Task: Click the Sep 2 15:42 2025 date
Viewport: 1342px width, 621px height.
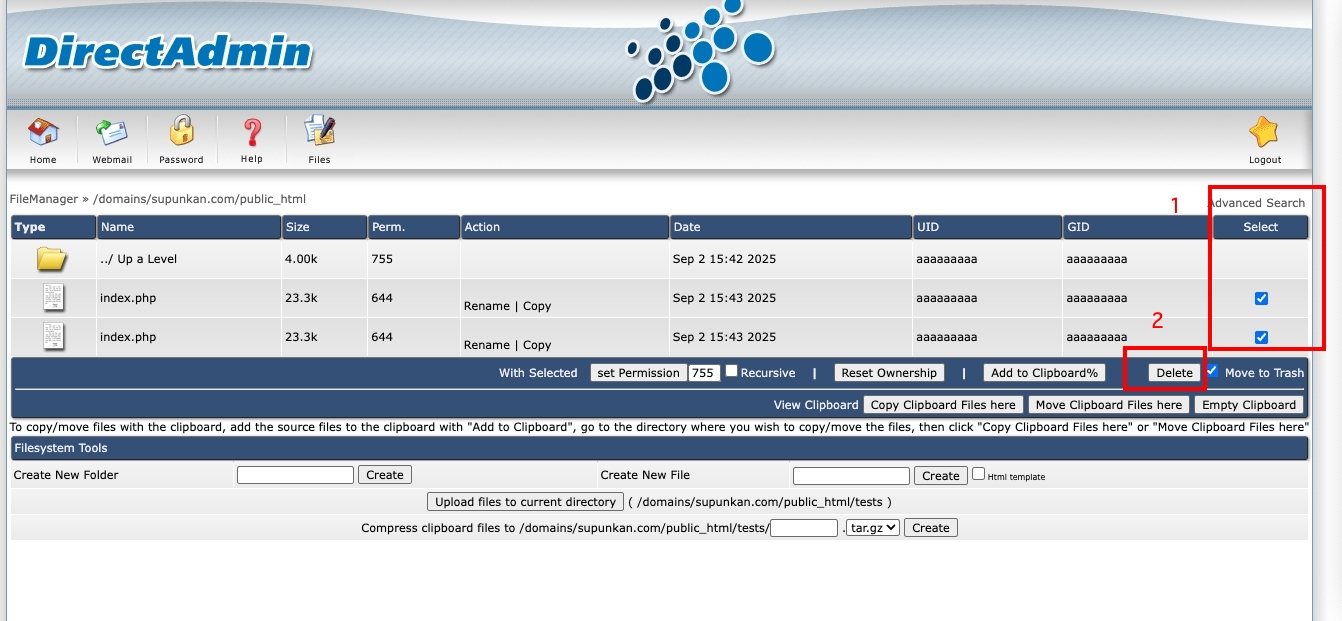Action: pyautogui.click(x=724, y=259)
